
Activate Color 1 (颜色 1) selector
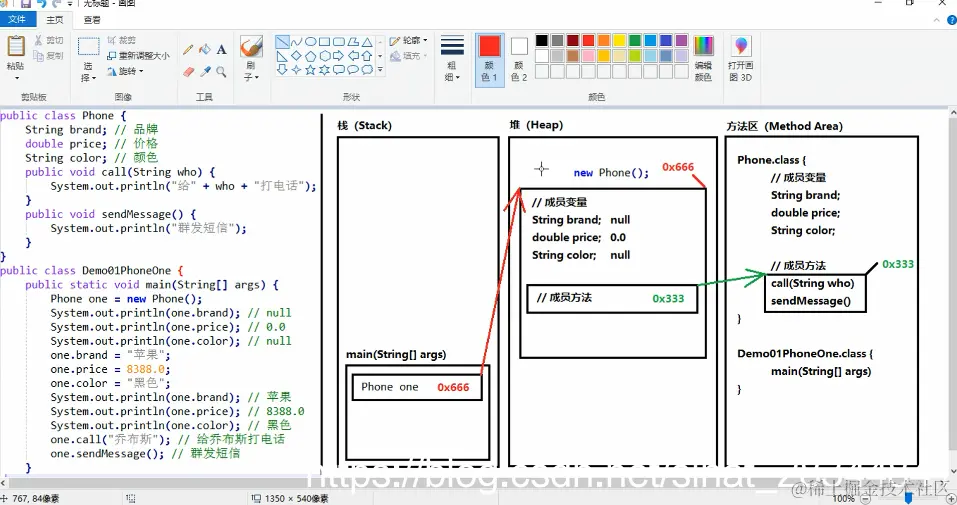point(489,59)
